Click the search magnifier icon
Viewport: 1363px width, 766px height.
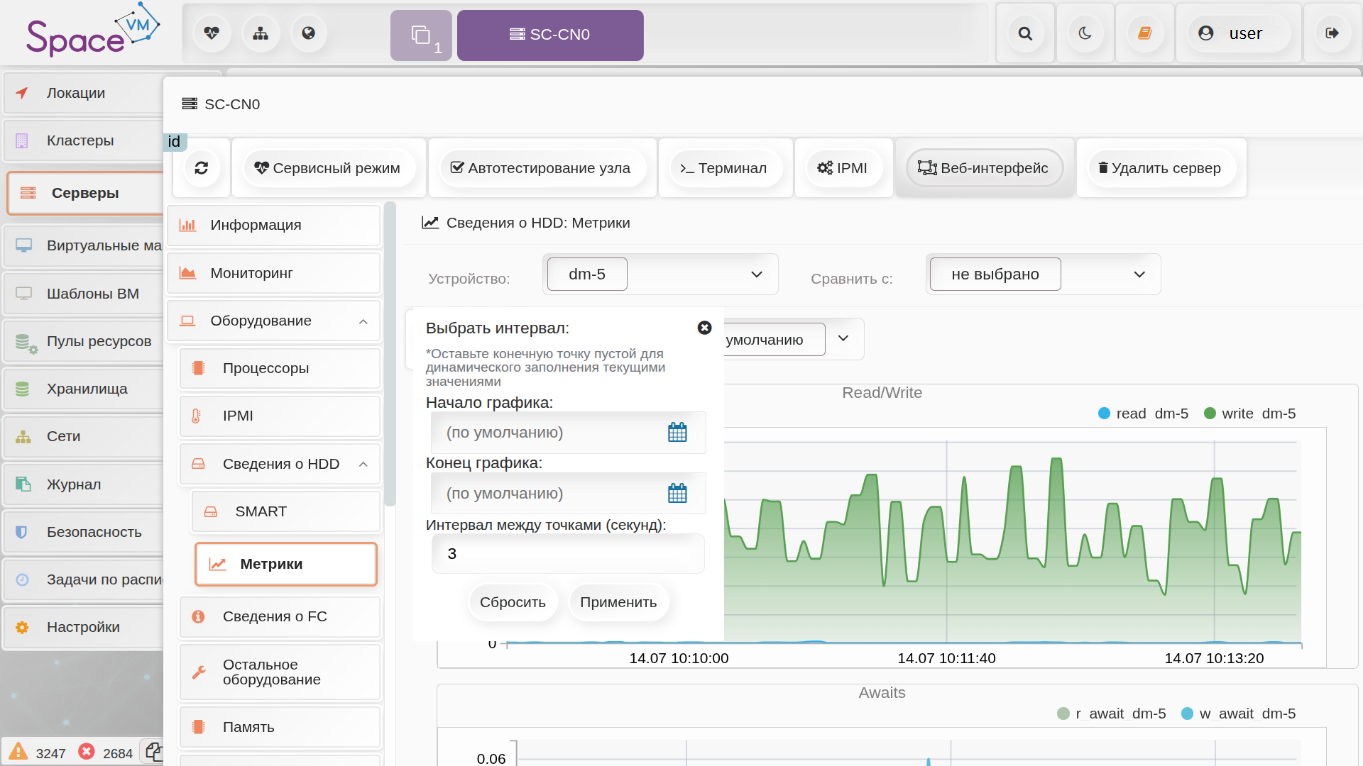pyautogui.click(x=1025, y=33)
